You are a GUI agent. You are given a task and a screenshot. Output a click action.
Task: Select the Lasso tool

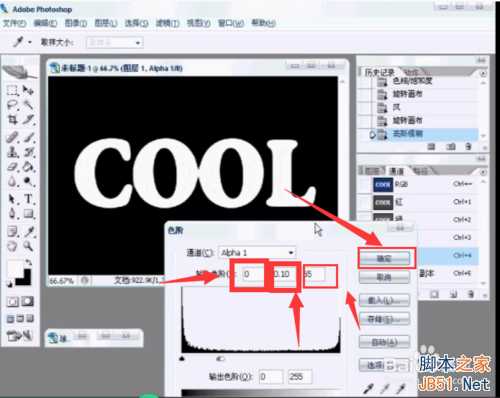pos(13,105)
